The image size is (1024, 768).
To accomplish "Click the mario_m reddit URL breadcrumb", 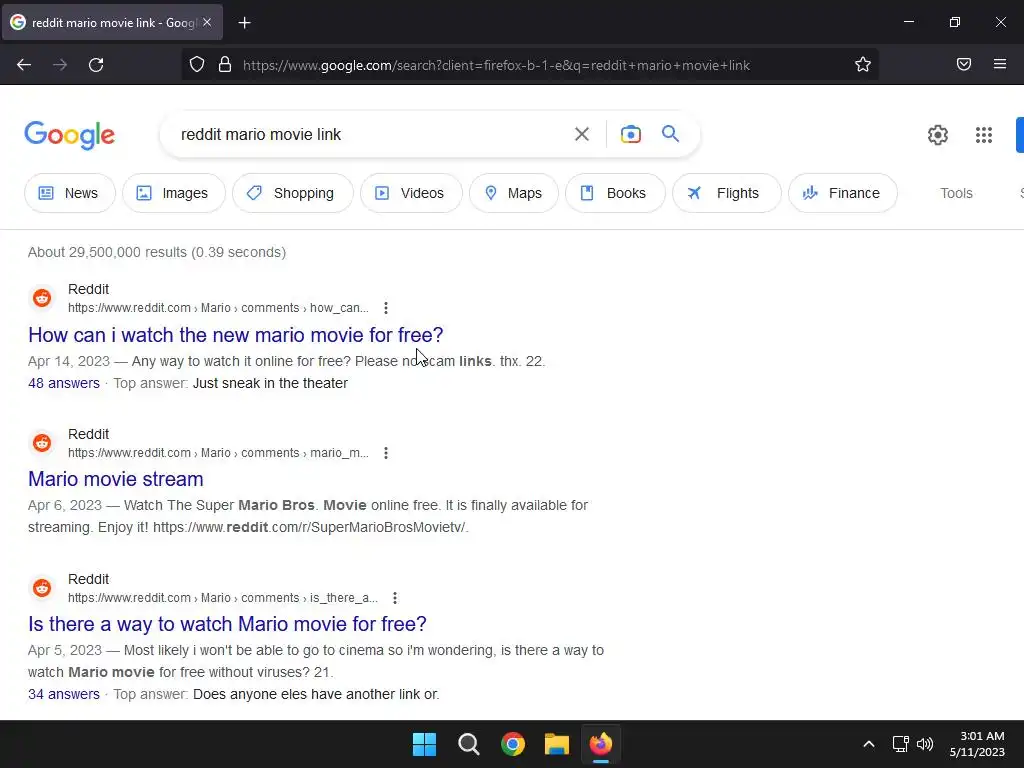I will point(218,453).
